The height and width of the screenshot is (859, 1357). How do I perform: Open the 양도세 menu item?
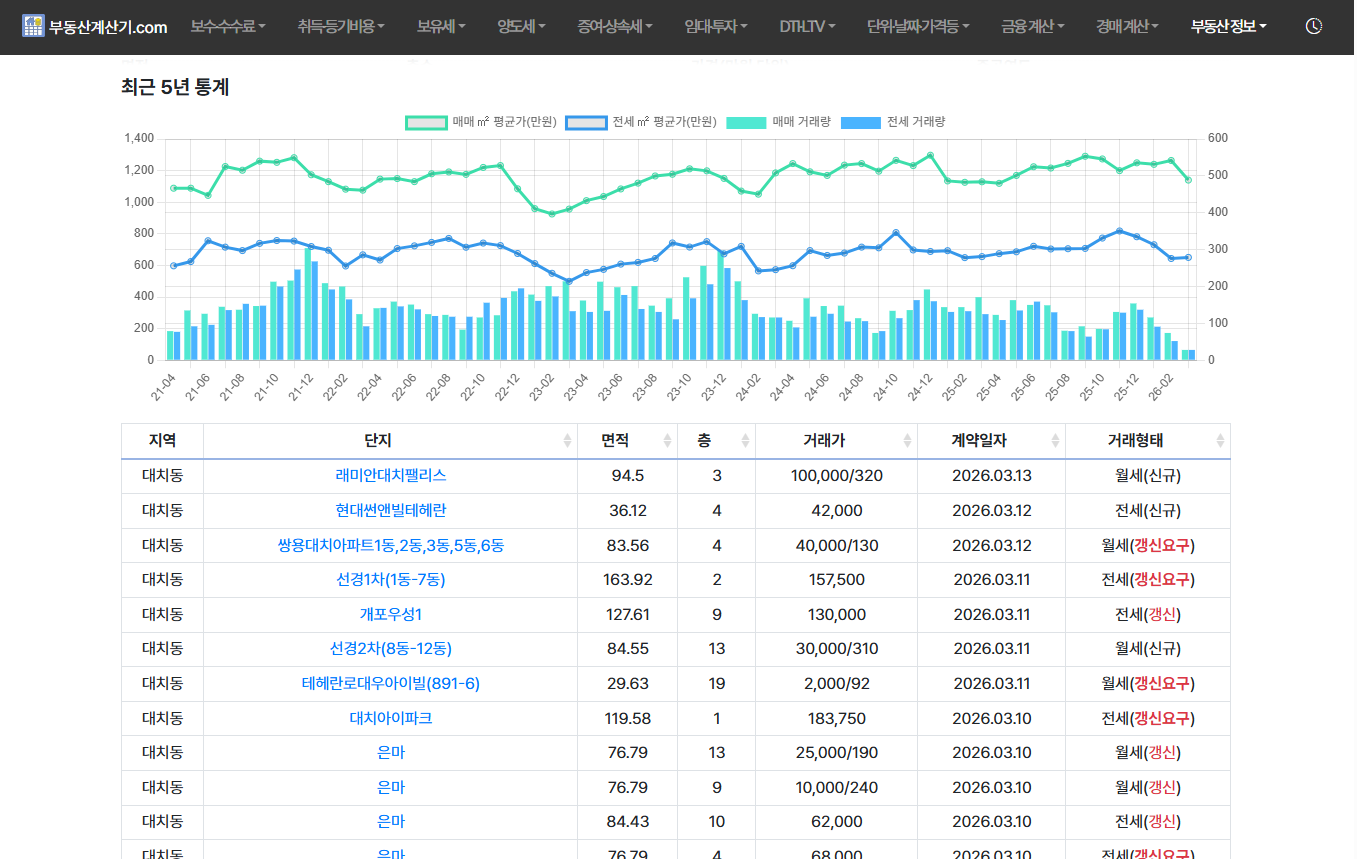521,27
